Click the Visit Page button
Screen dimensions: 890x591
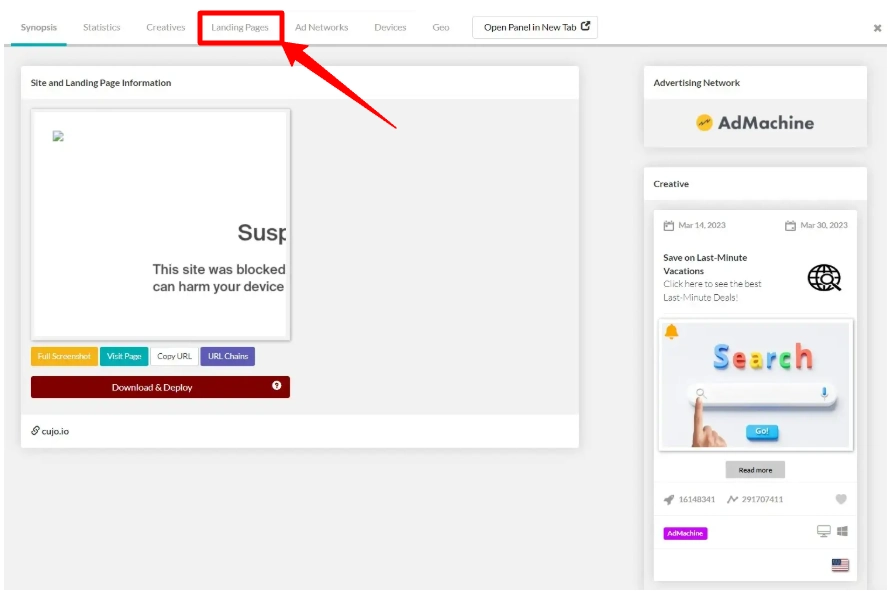tap(123, 355)
